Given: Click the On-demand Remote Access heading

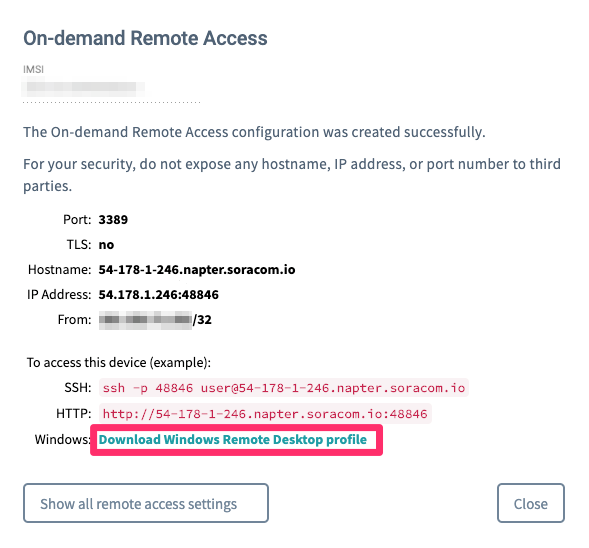Looking at the screenshot, I should click(x=145, y=38).
